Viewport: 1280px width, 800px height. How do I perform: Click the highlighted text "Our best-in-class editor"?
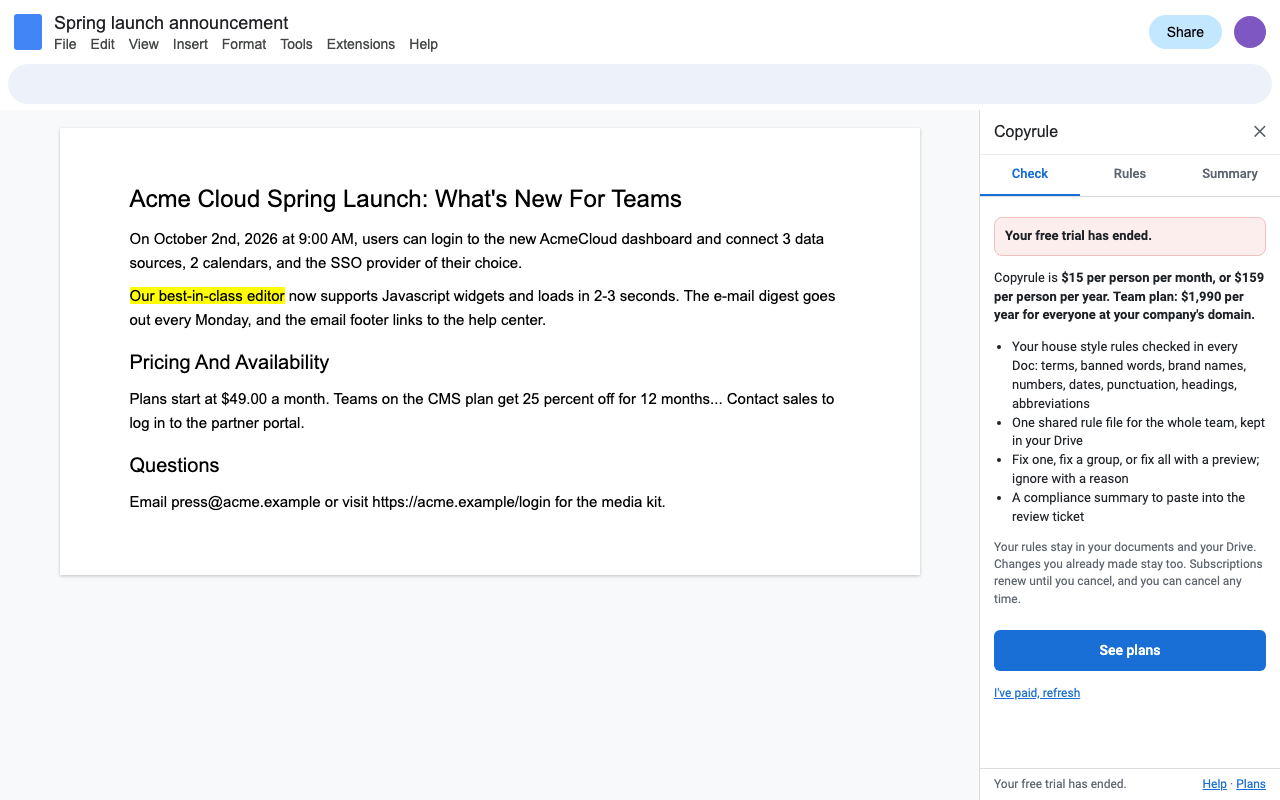coord(207,296)
